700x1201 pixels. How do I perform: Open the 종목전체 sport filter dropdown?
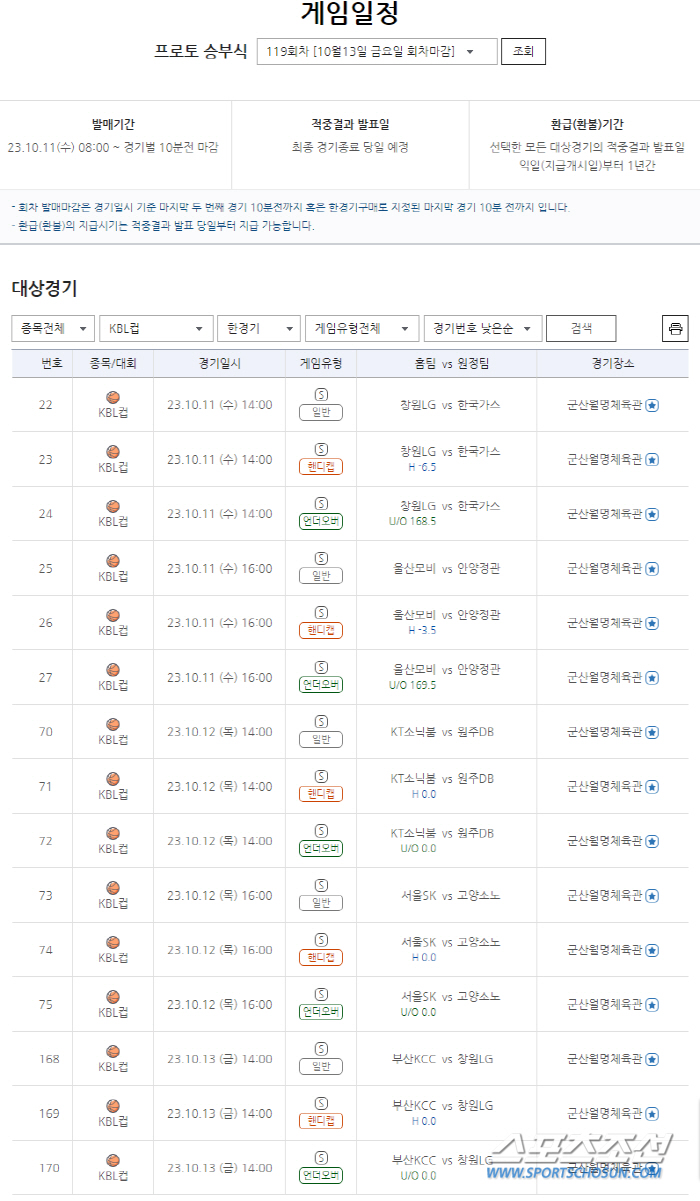tap(53, 328)
